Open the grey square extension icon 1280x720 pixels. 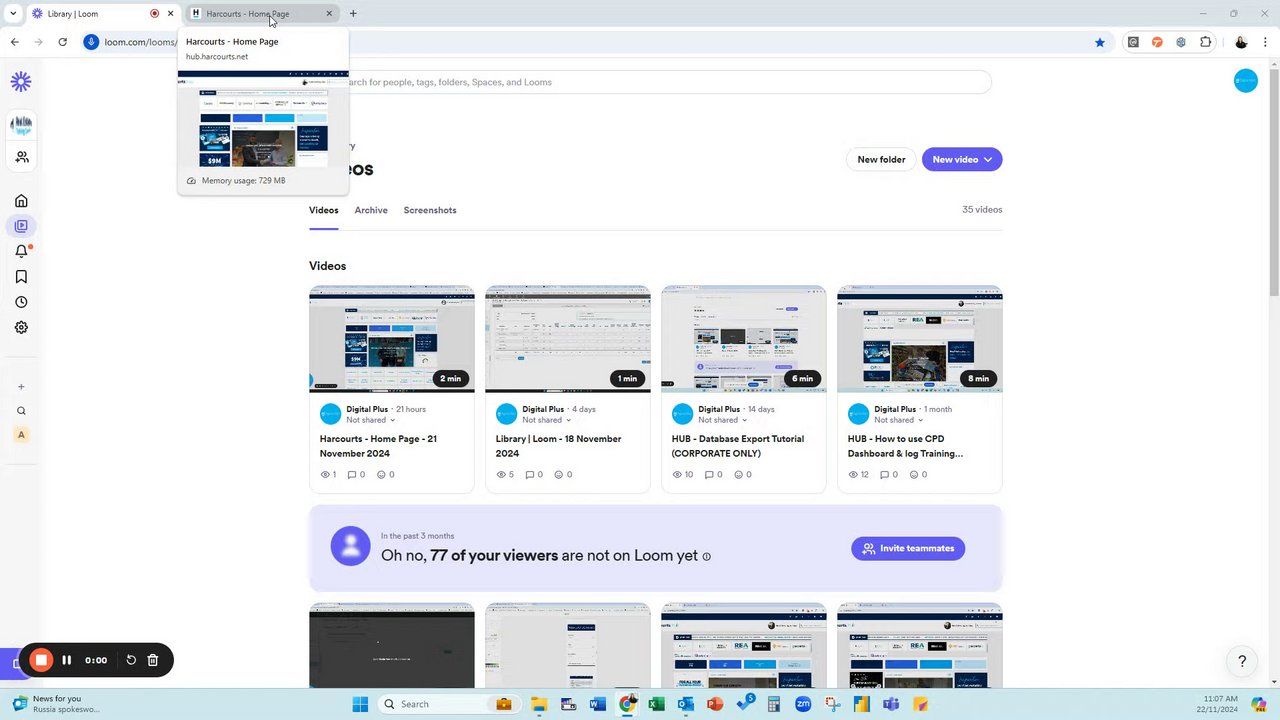point(1133,42)
